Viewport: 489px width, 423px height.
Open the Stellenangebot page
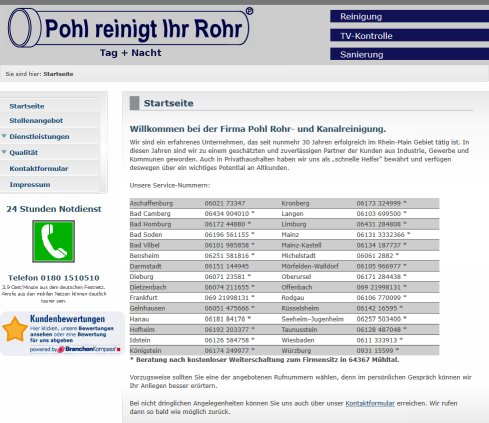[36, 120]
